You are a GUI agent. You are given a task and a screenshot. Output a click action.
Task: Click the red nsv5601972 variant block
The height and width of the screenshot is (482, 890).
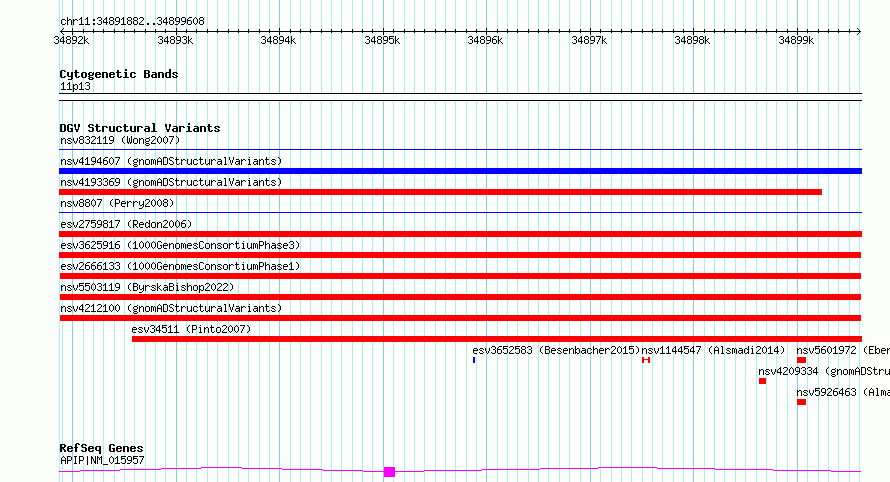pos(801,360)
